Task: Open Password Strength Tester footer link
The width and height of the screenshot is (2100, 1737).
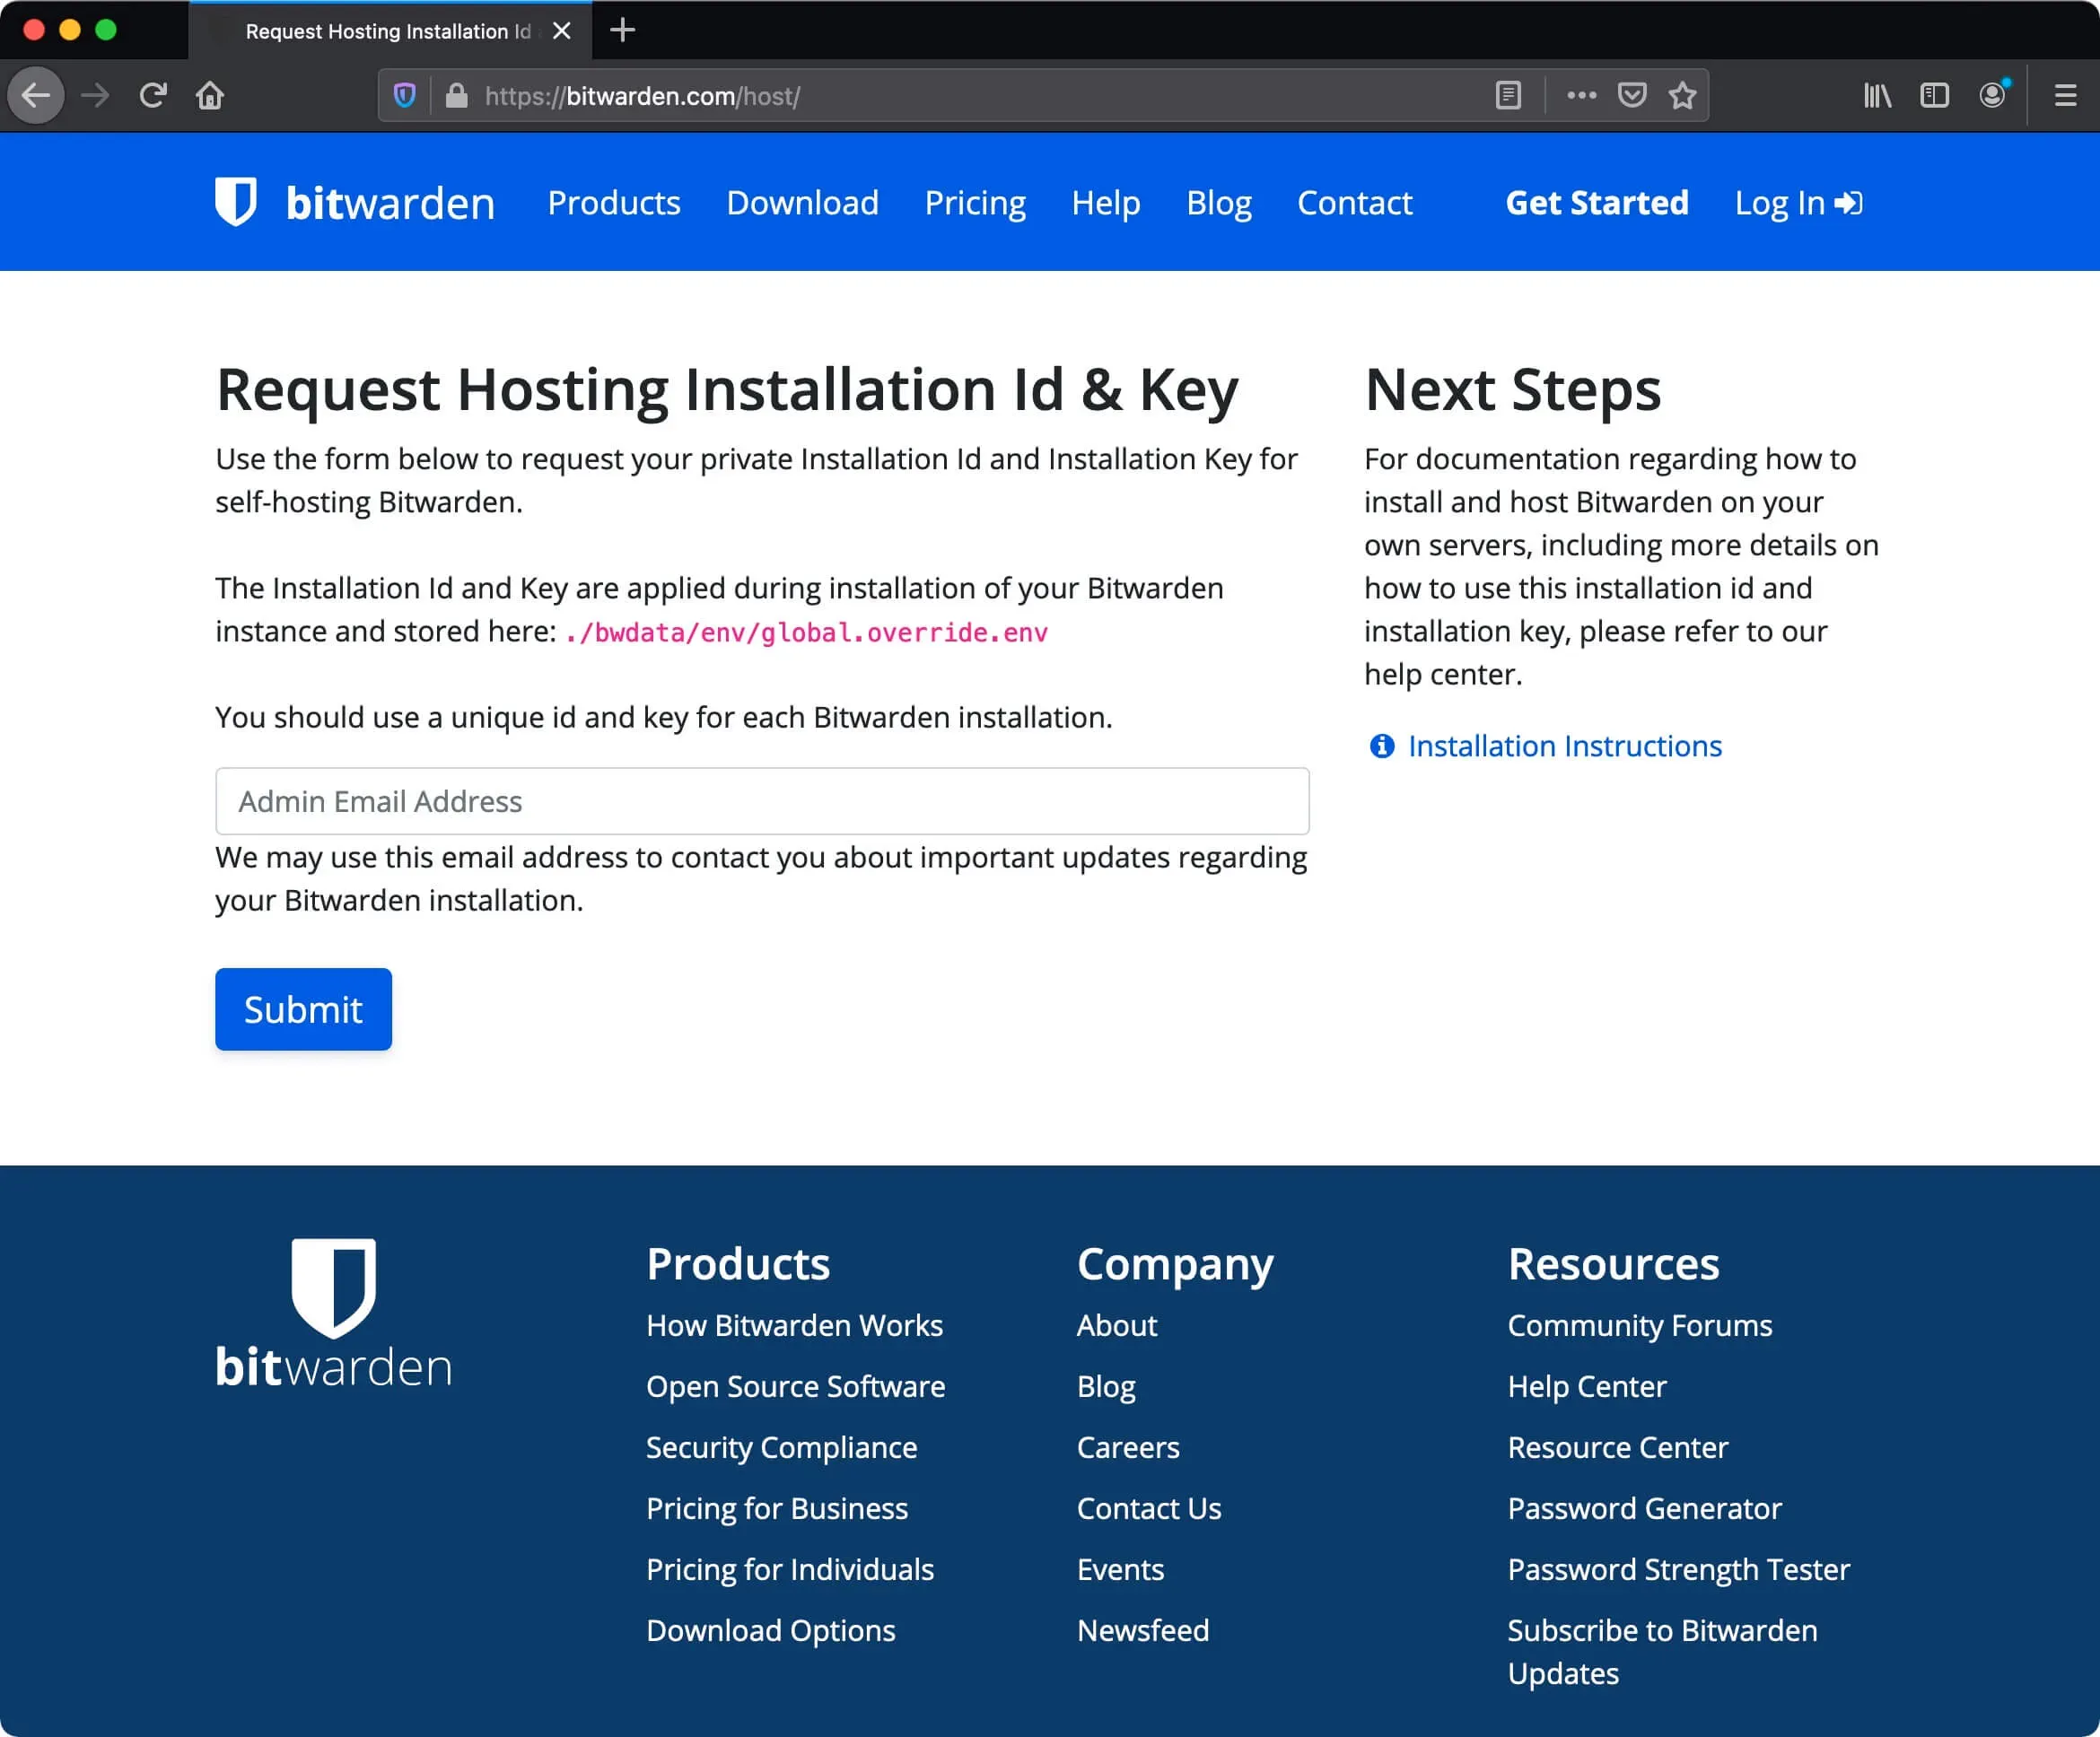Action: tap(1678, 1569)
